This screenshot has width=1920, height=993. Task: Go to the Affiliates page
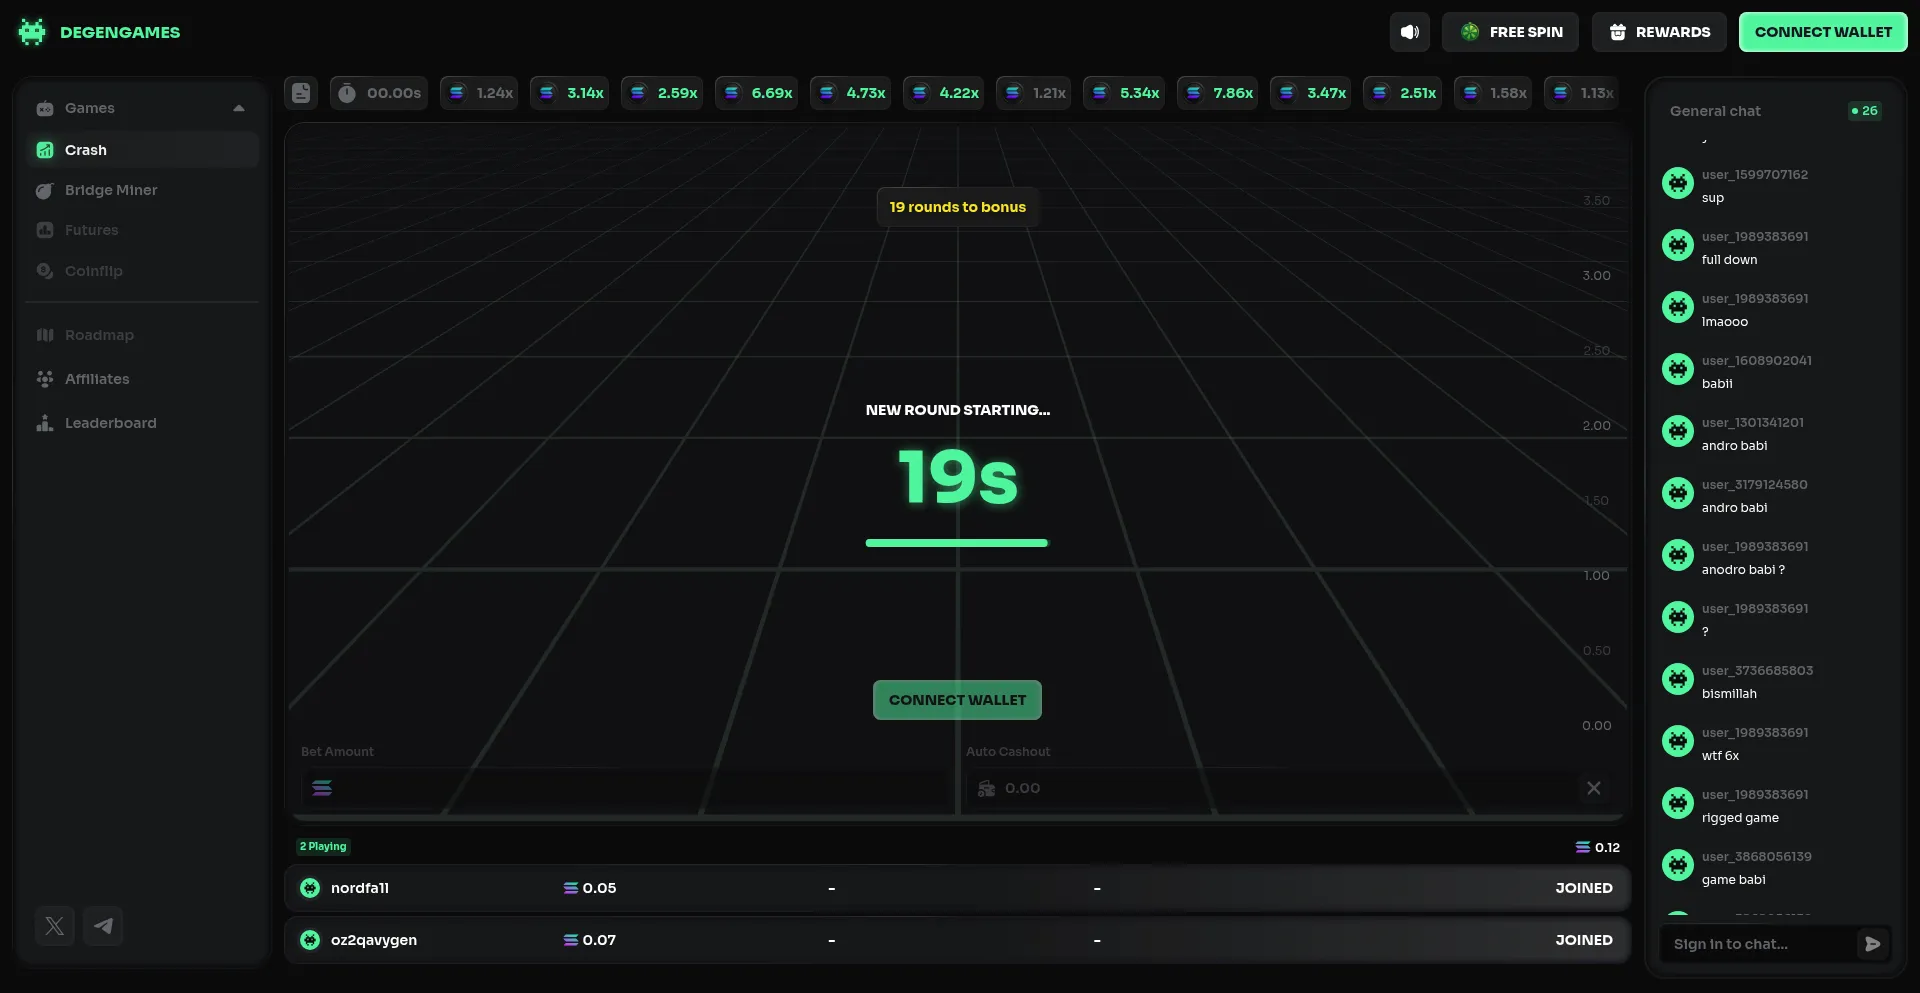click(x=97, y=379)
